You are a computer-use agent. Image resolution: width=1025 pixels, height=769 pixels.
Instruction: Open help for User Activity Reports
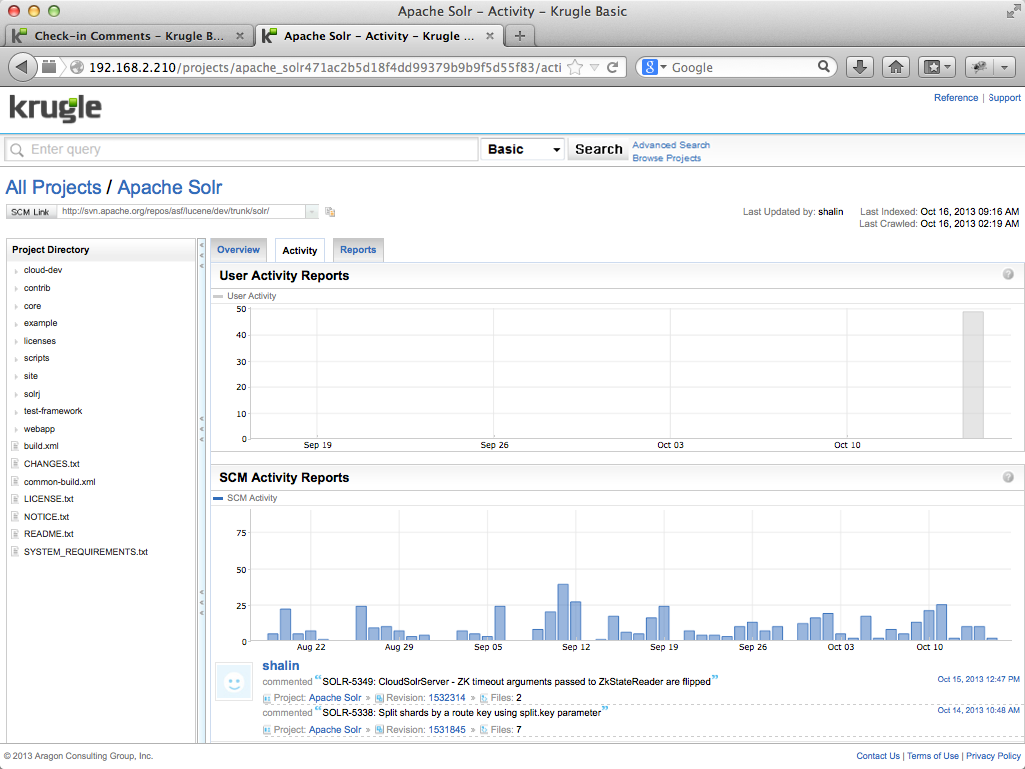[1008, 274]
